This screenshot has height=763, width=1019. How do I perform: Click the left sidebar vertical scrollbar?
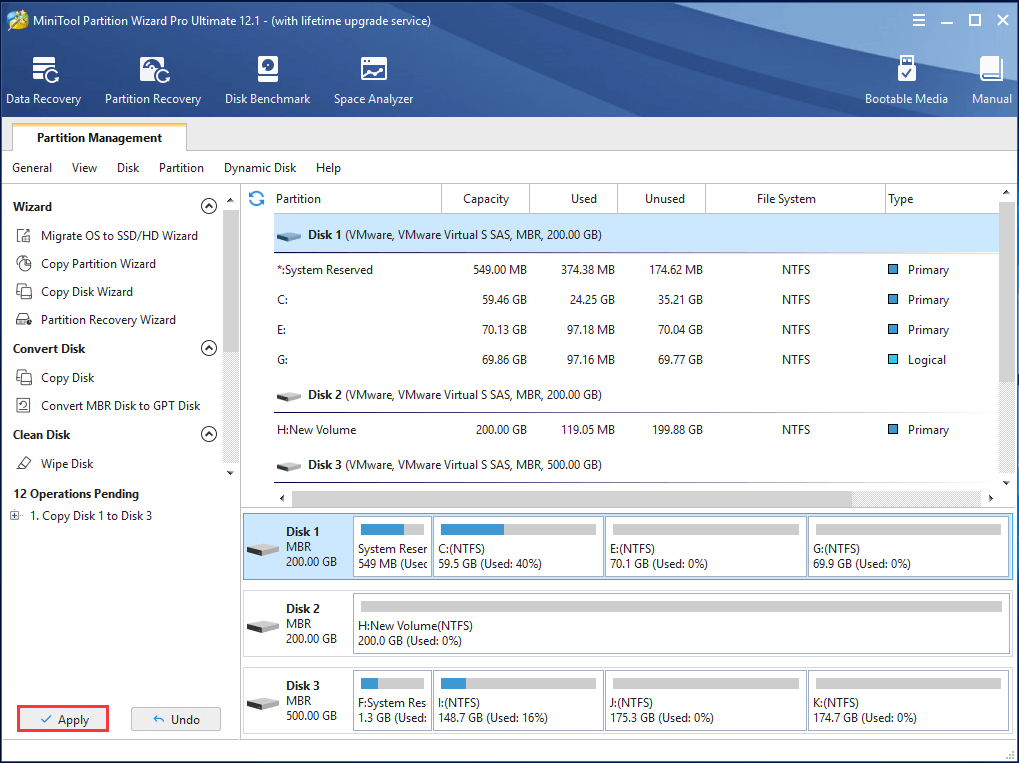tap(230, 281)
